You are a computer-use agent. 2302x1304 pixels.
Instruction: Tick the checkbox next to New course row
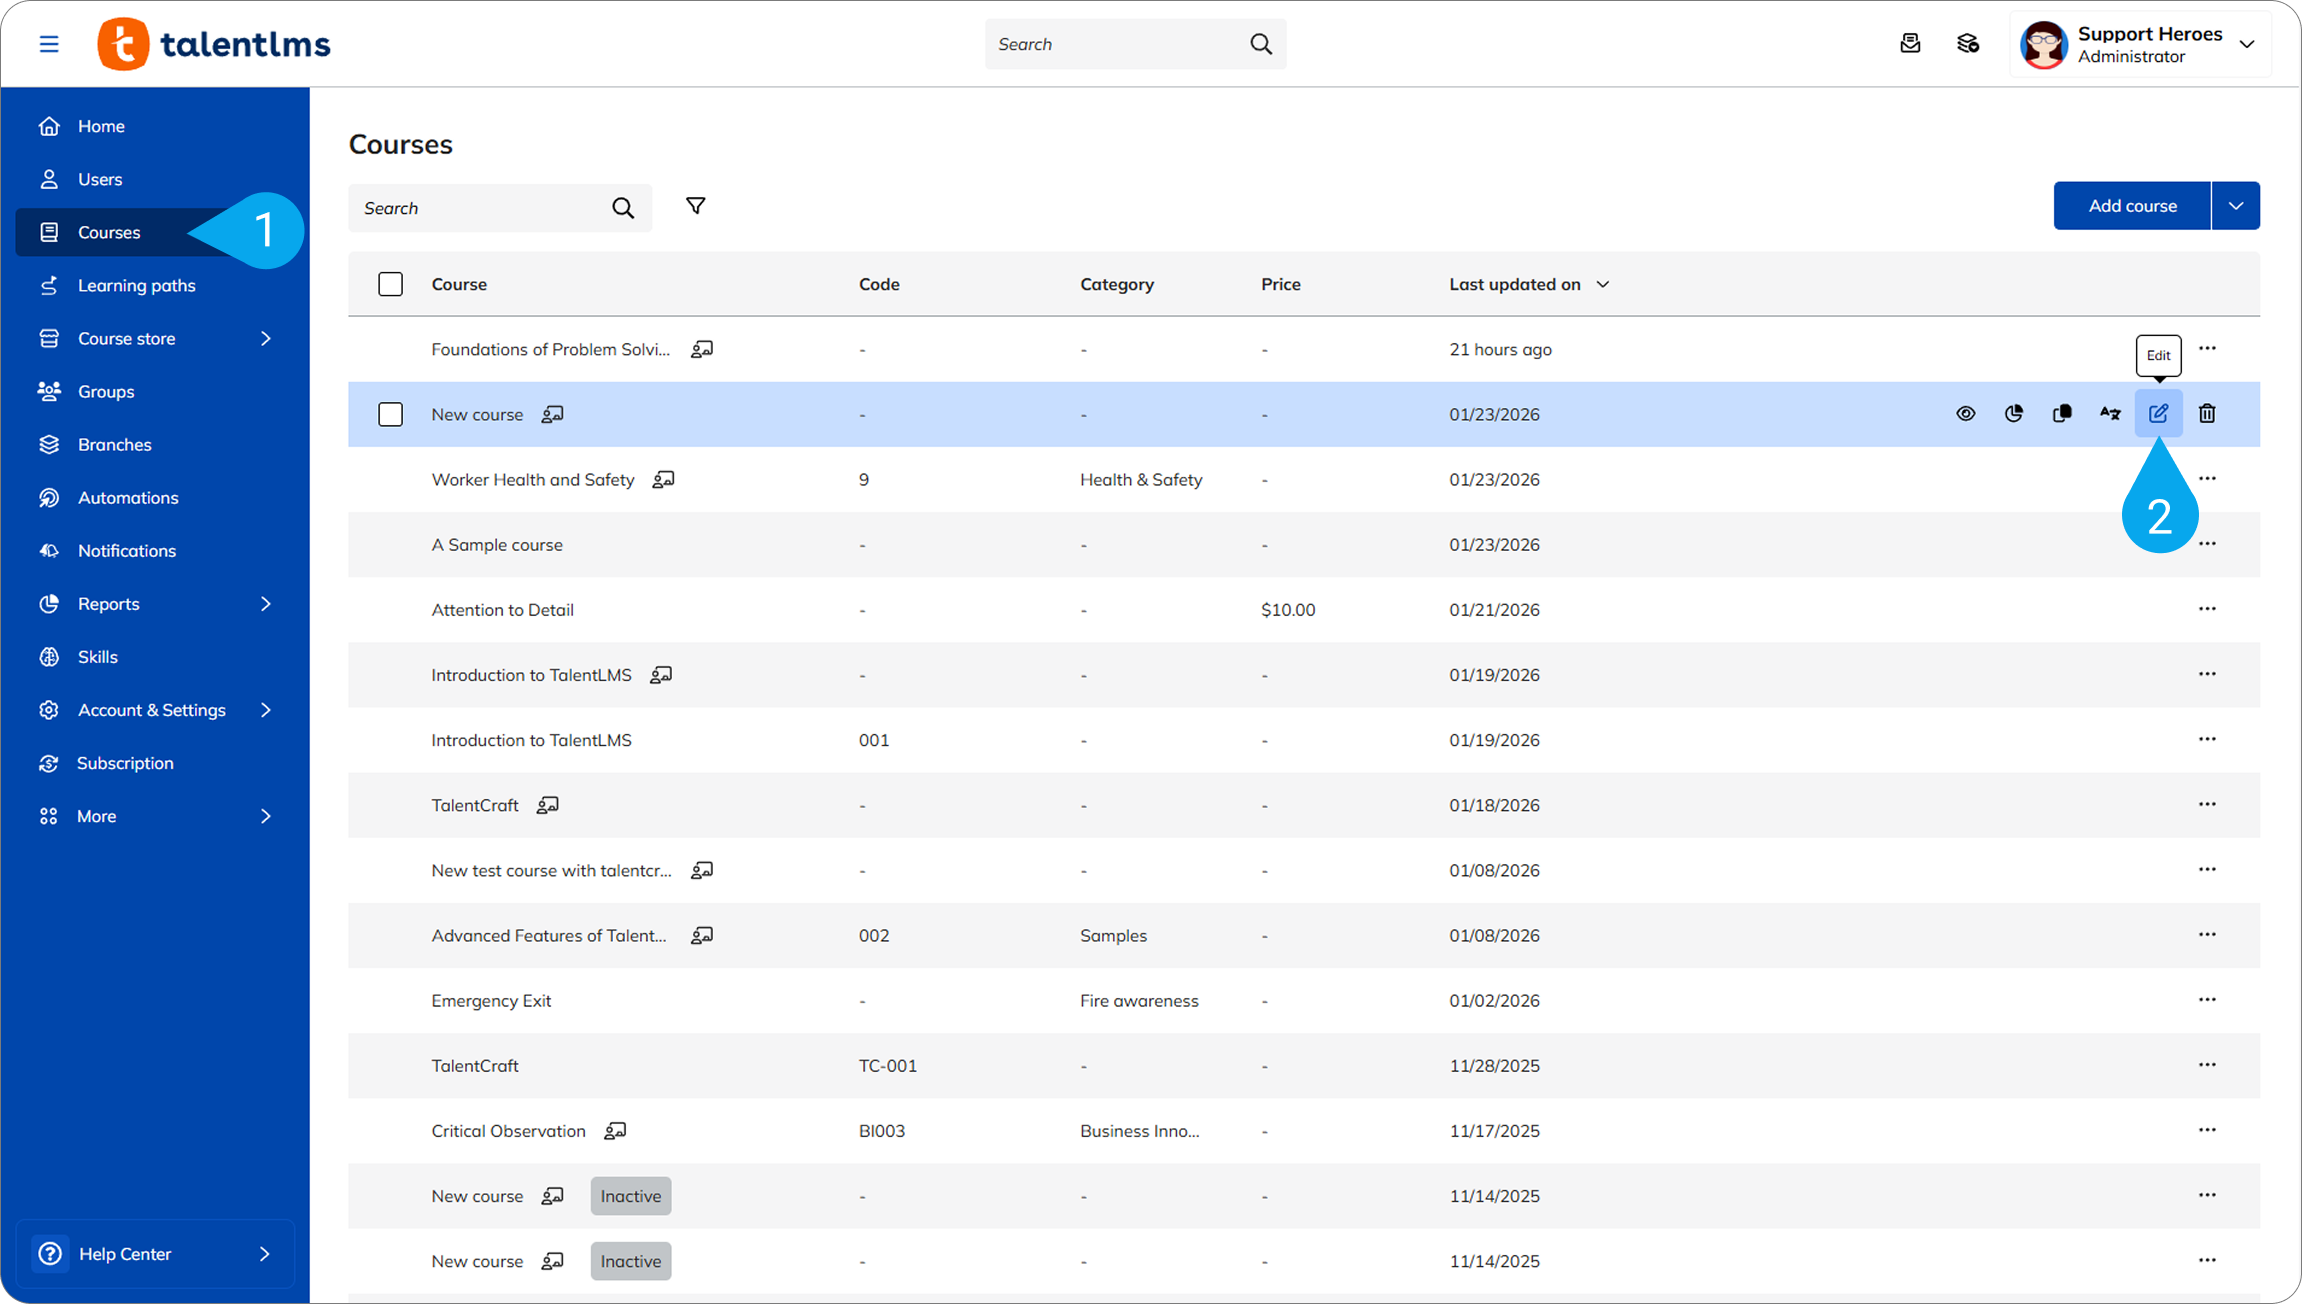pos(391,414)
